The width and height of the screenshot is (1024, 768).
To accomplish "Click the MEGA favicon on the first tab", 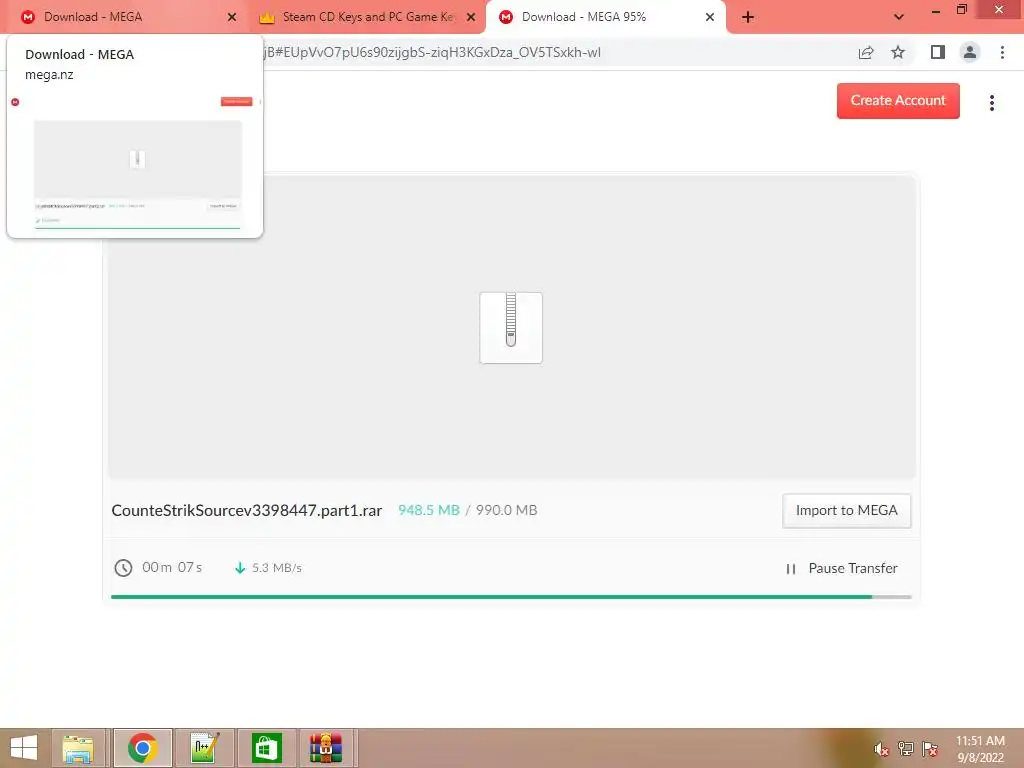I will (x=28, y=17).
